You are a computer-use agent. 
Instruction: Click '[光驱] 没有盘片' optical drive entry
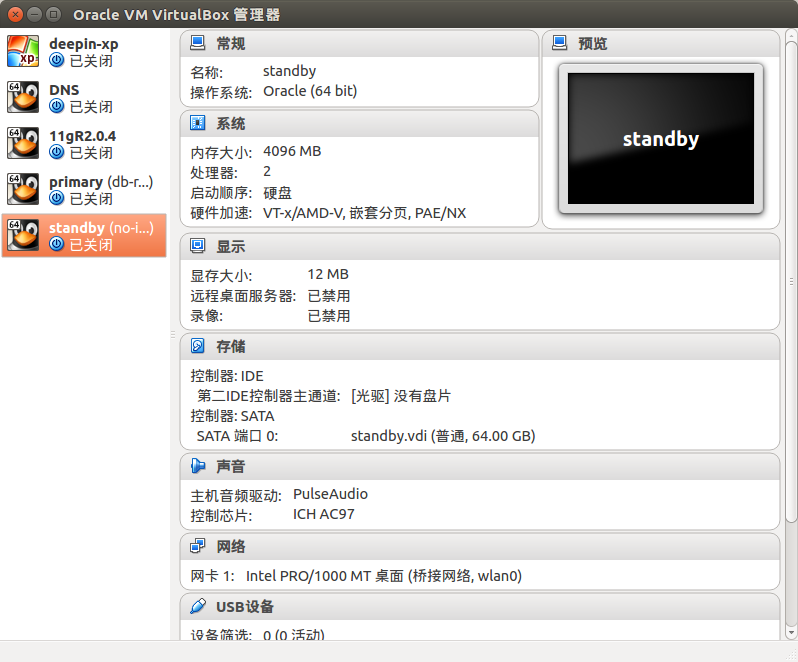401,396
